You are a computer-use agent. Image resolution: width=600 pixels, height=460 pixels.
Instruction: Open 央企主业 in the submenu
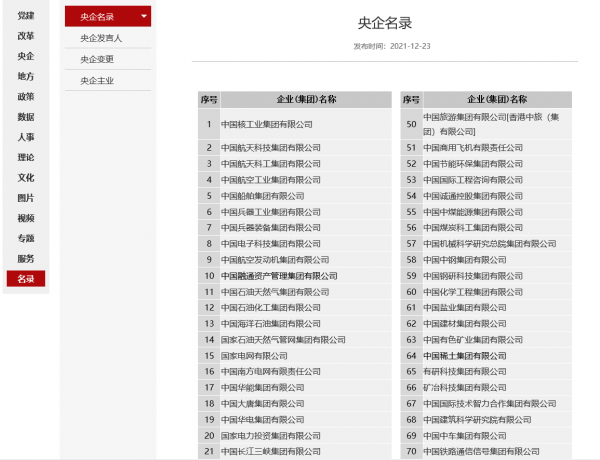(97, 81)
